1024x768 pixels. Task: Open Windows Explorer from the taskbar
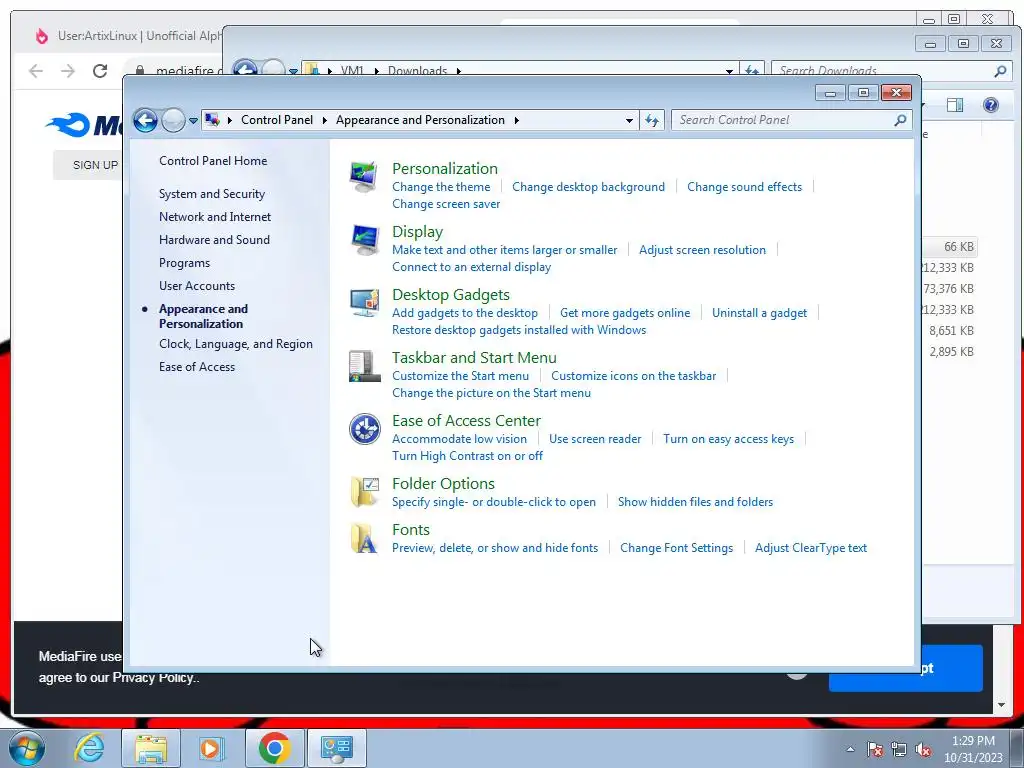tap(151, 748)
